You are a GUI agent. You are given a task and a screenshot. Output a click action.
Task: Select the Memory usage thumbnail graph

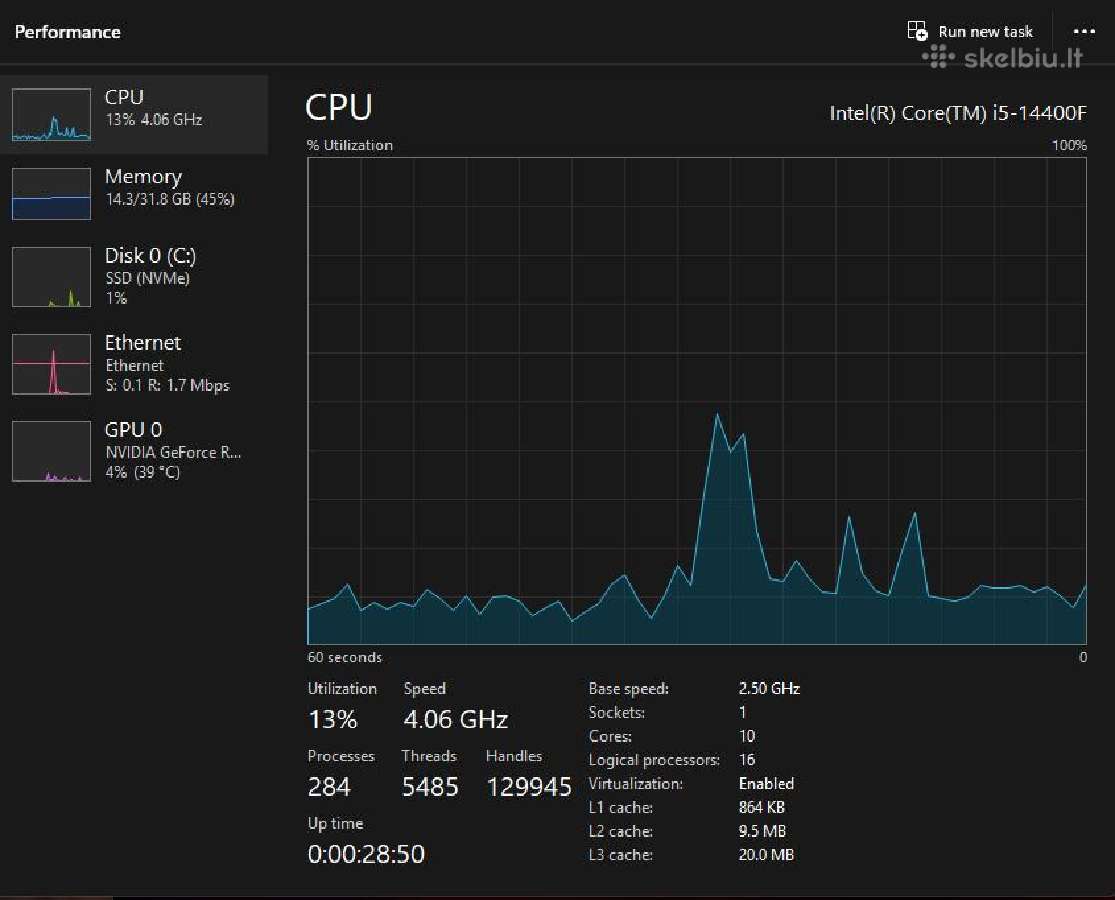pyautogui.click(x=51, y=193)
